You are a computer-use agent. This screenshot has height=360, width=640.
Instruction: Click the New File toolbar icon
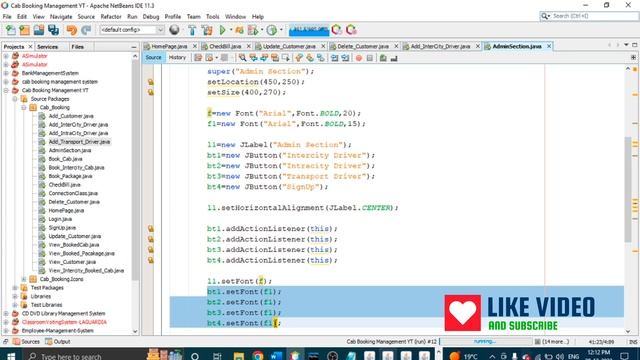[11, 30]
